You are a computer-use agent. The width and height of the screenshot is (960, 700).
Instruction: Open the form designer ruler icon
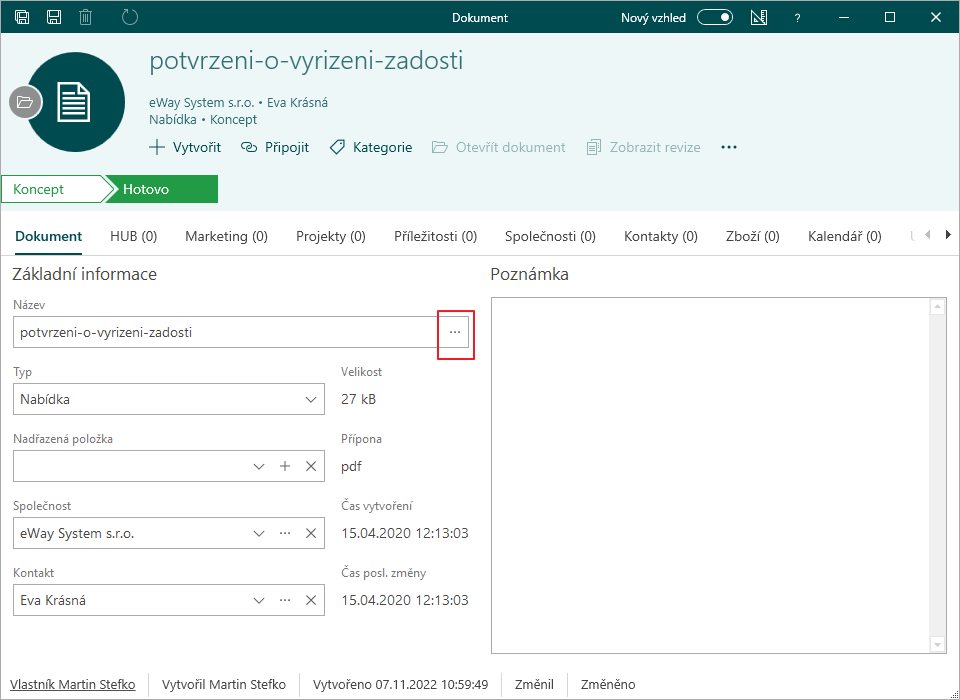click(759, 17)
